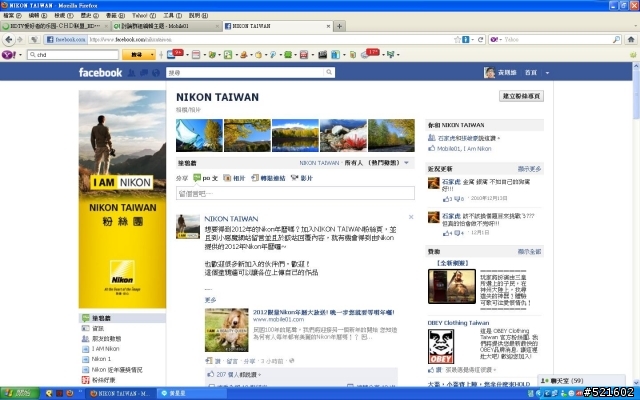Open the Facebook account dropdown arrow
This screenshot has width=640, height=400.
point(547,73)
